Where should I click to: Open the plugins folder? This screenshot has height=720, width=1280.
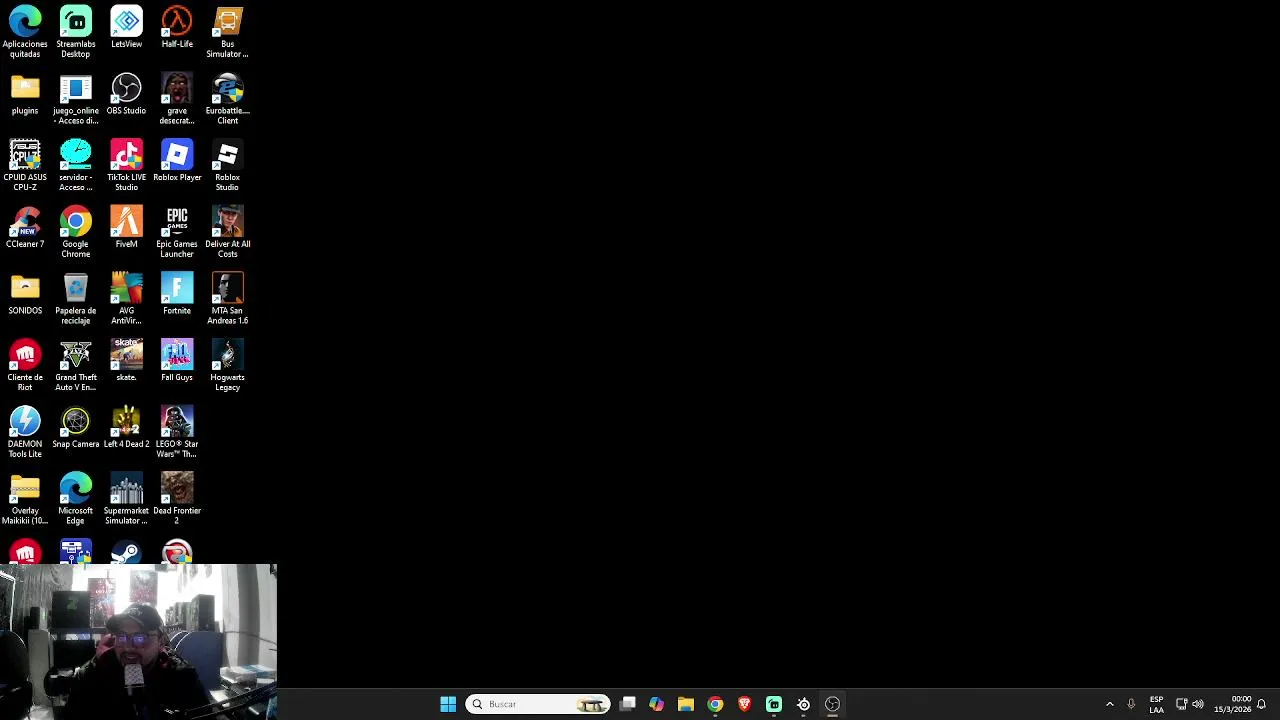[25, 95]
